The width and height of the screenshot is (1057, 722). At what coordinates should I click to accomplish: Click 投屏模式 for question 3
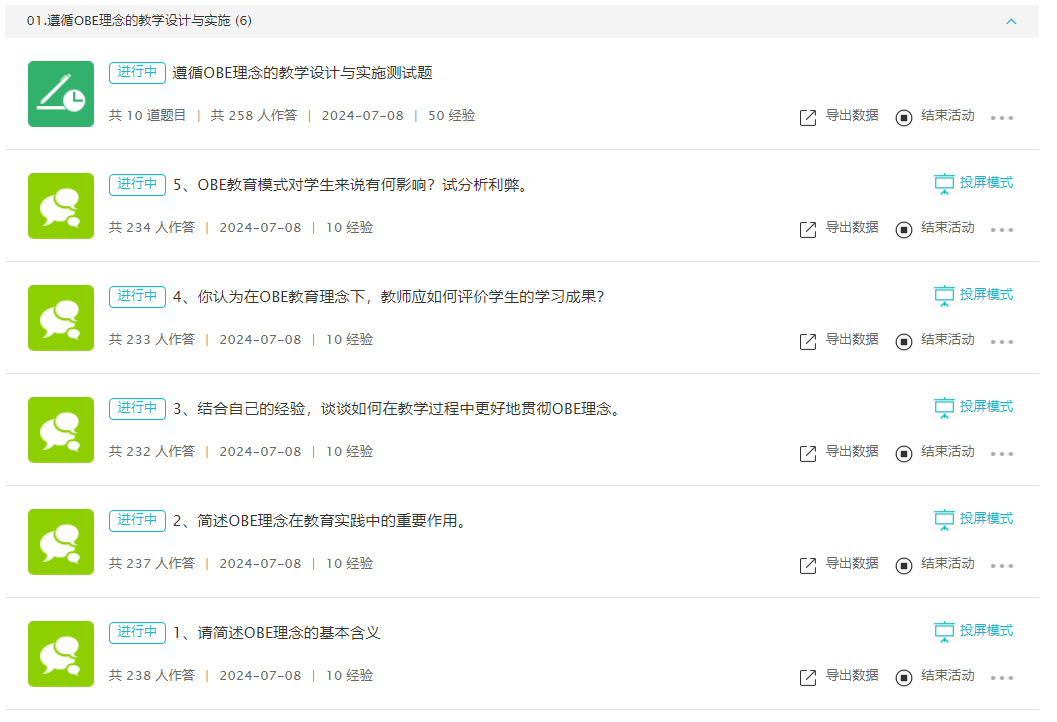(974, 407)
